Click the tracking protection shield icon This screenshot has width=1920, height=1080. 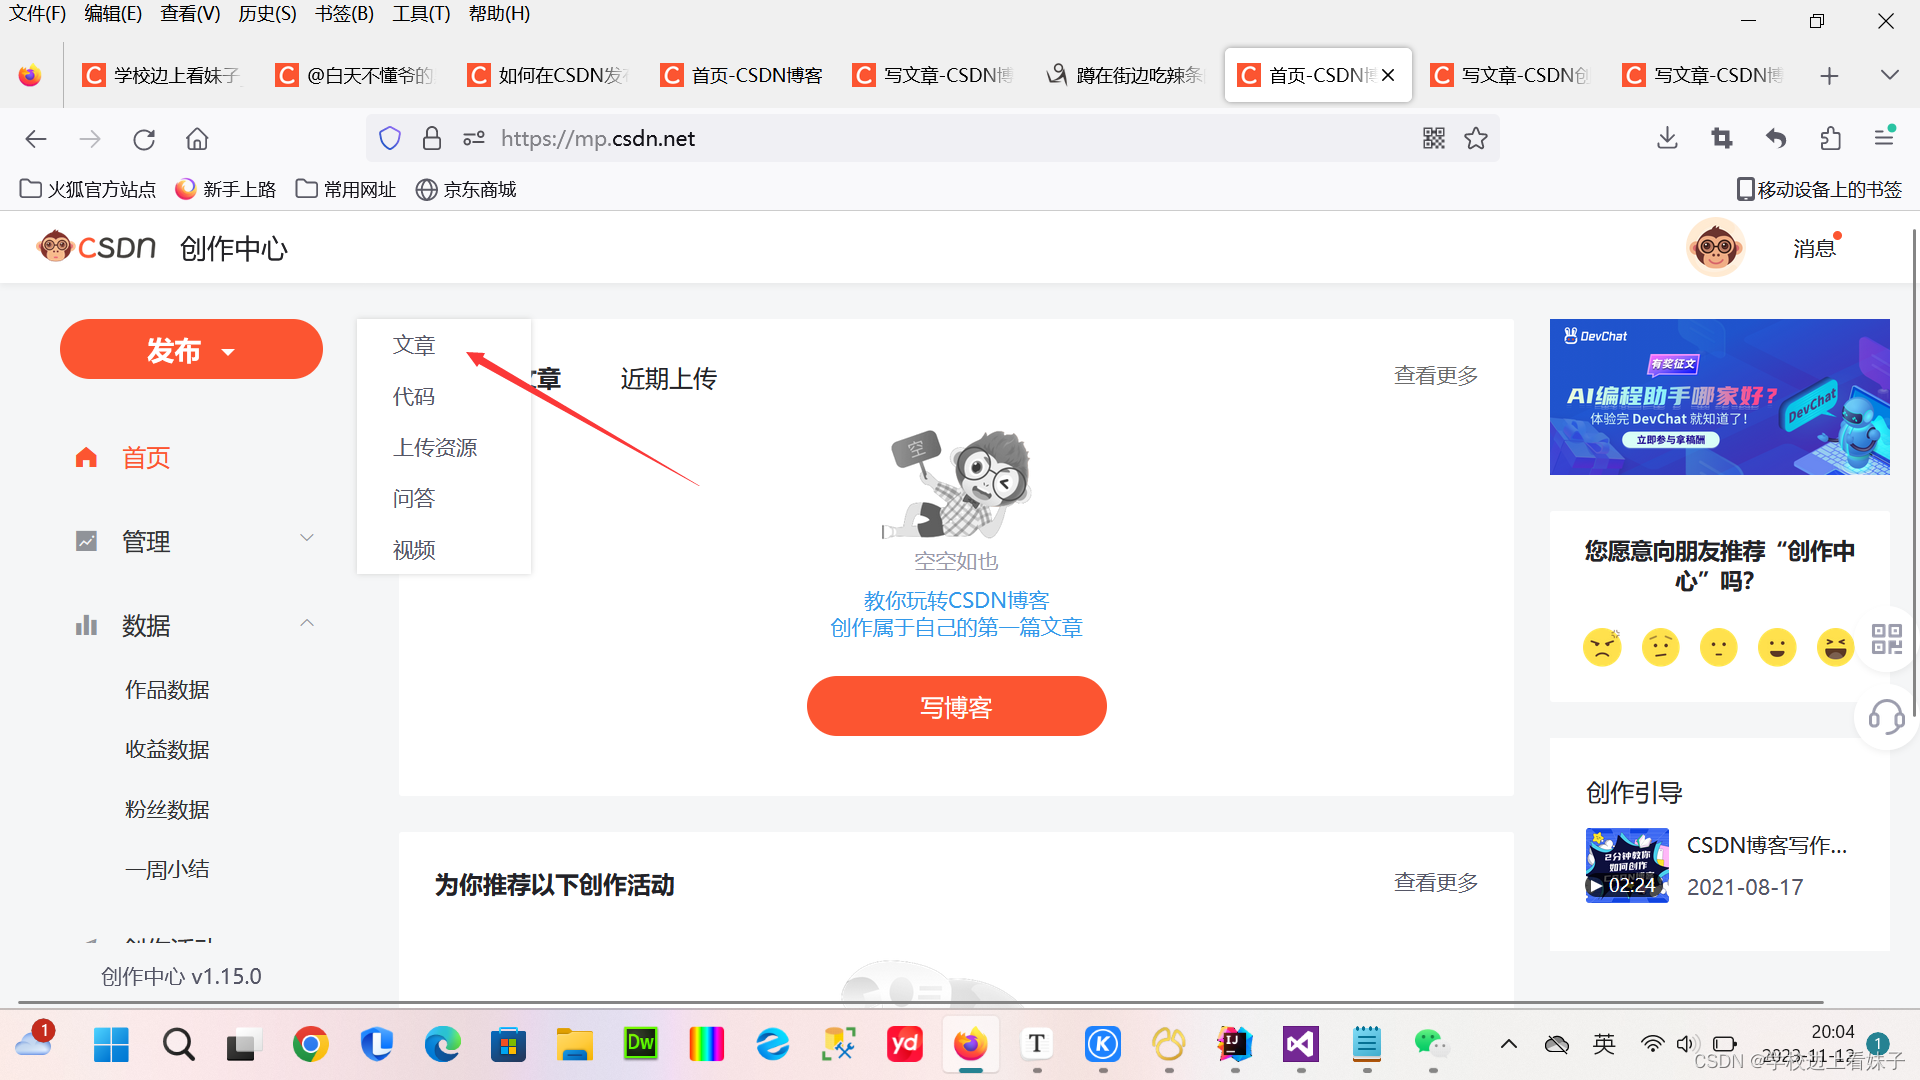pos(390,138)
